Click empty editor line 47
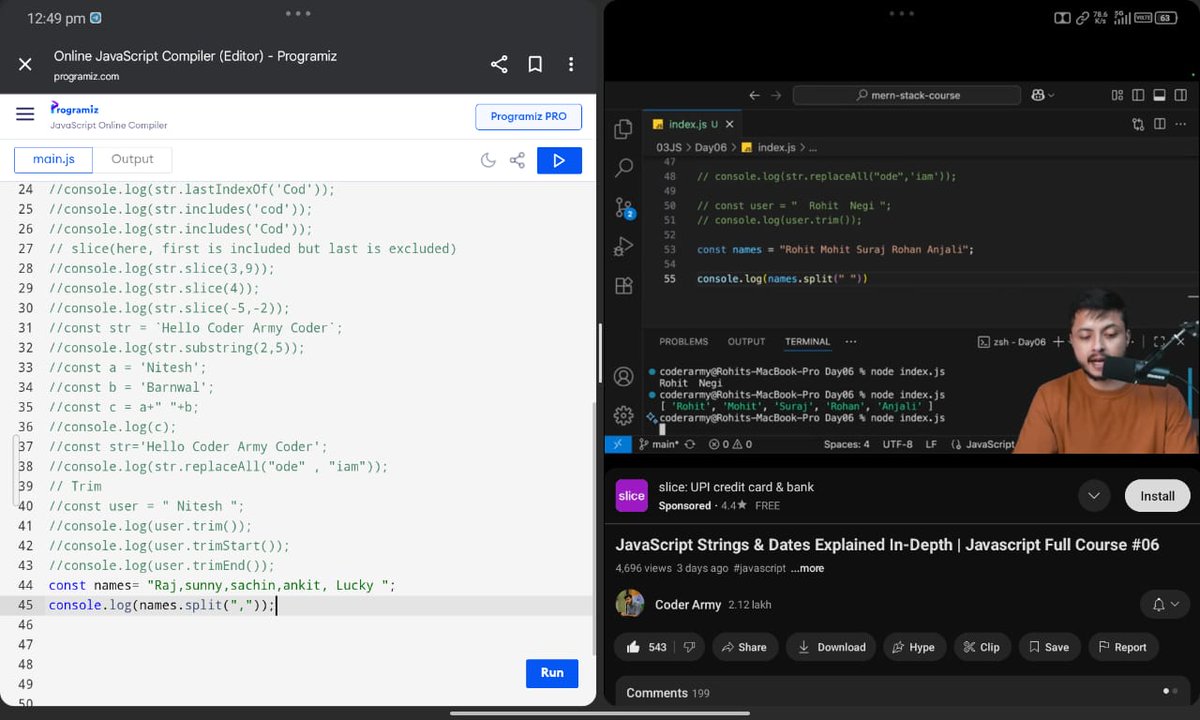1200x720 pixels. [x=320, y=644]
